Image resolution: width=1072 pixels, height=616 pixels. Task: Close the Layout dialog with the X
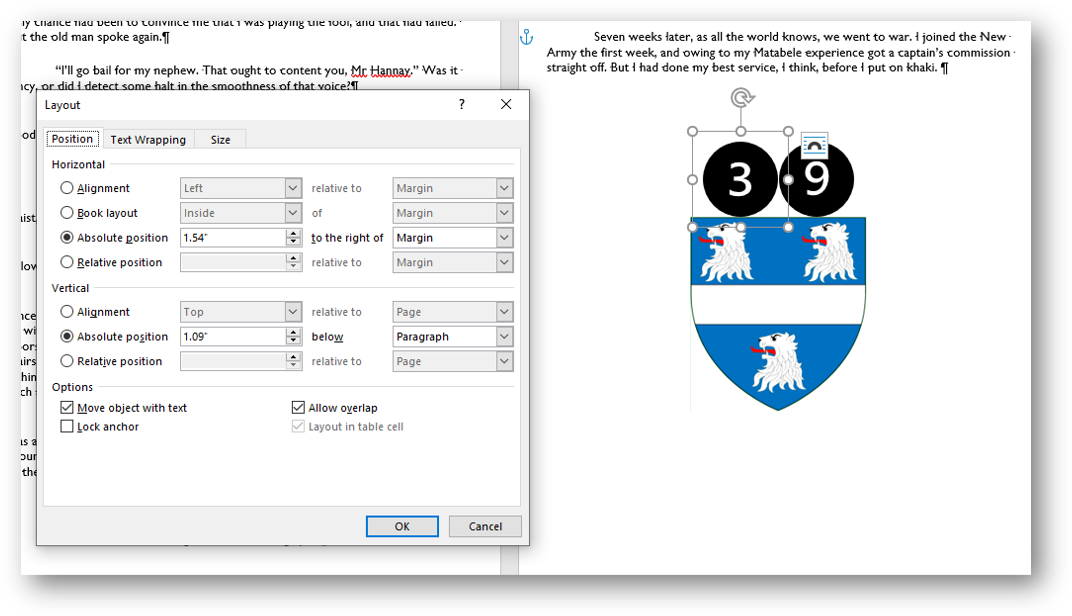pyautogui.click(x=506, y=105)
